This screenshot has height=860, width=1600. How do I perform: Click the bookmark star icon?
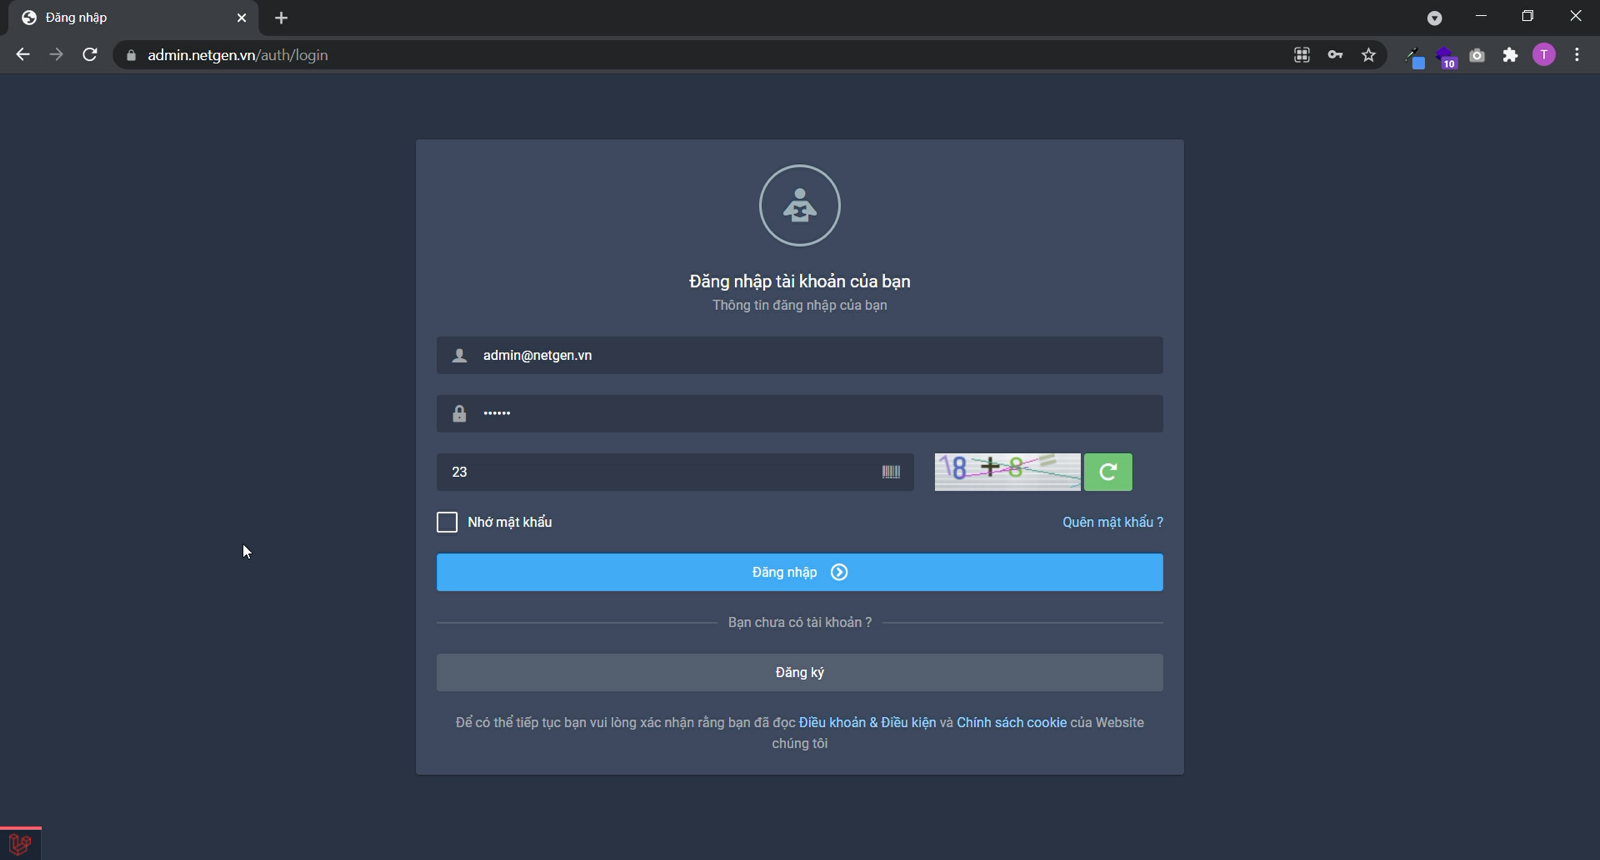click(1369, 55)
